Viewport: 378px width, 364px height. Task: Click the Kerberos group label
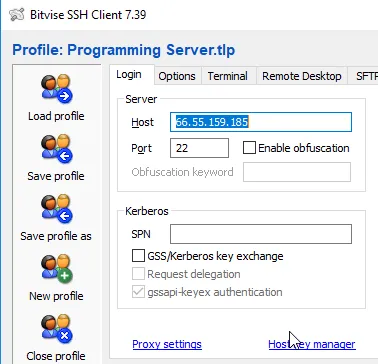tap(147, 211)
